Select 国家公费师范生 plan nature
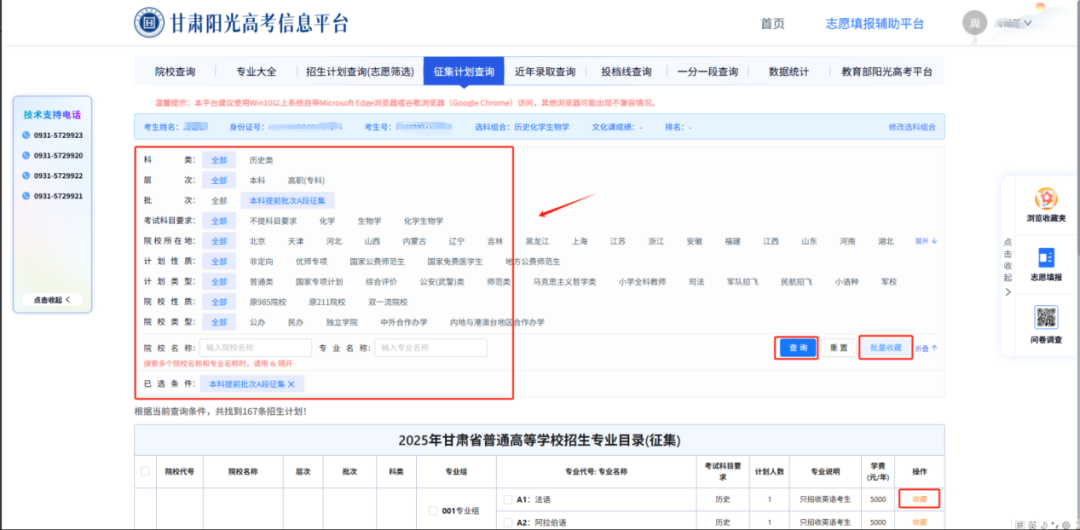The height and width of the screenshot is (530, 1080). (377, 262)
